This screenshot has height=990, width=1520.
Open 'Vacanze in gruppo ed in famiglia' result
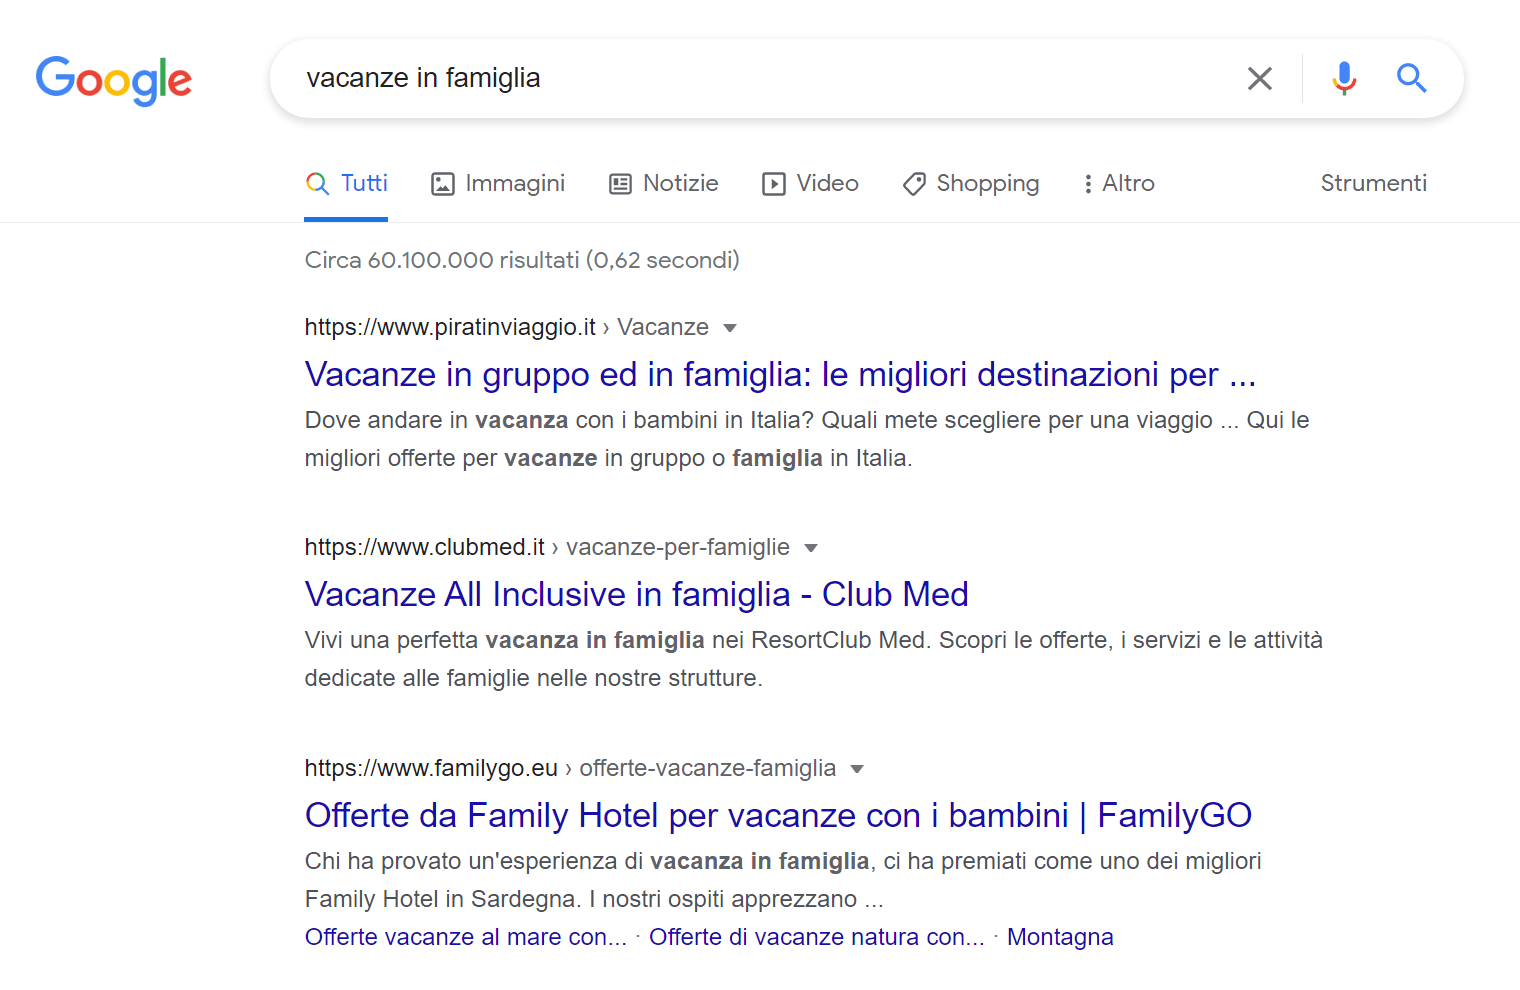tap(780, 374)
